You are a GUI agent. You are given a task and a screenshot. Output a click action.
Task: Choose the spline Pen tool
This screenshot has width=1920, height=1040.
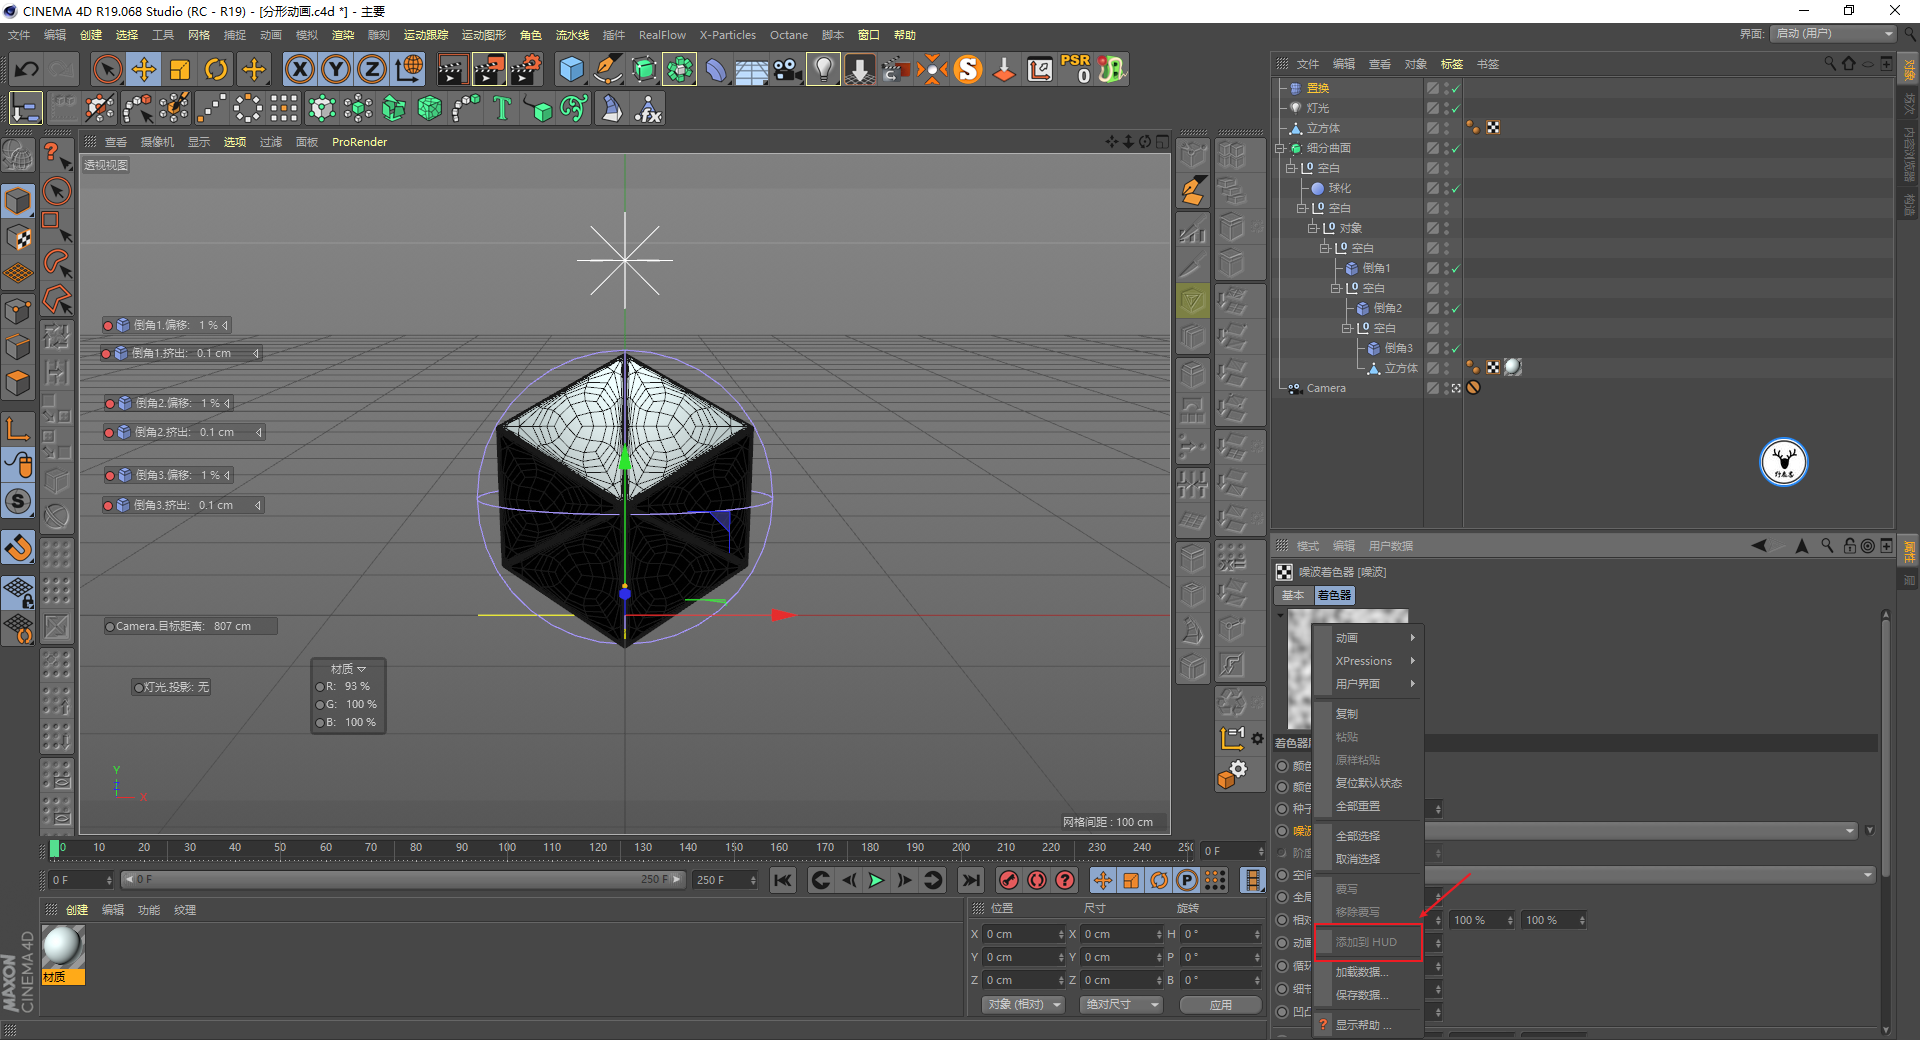pyautogui.click(x=607, y=69)
